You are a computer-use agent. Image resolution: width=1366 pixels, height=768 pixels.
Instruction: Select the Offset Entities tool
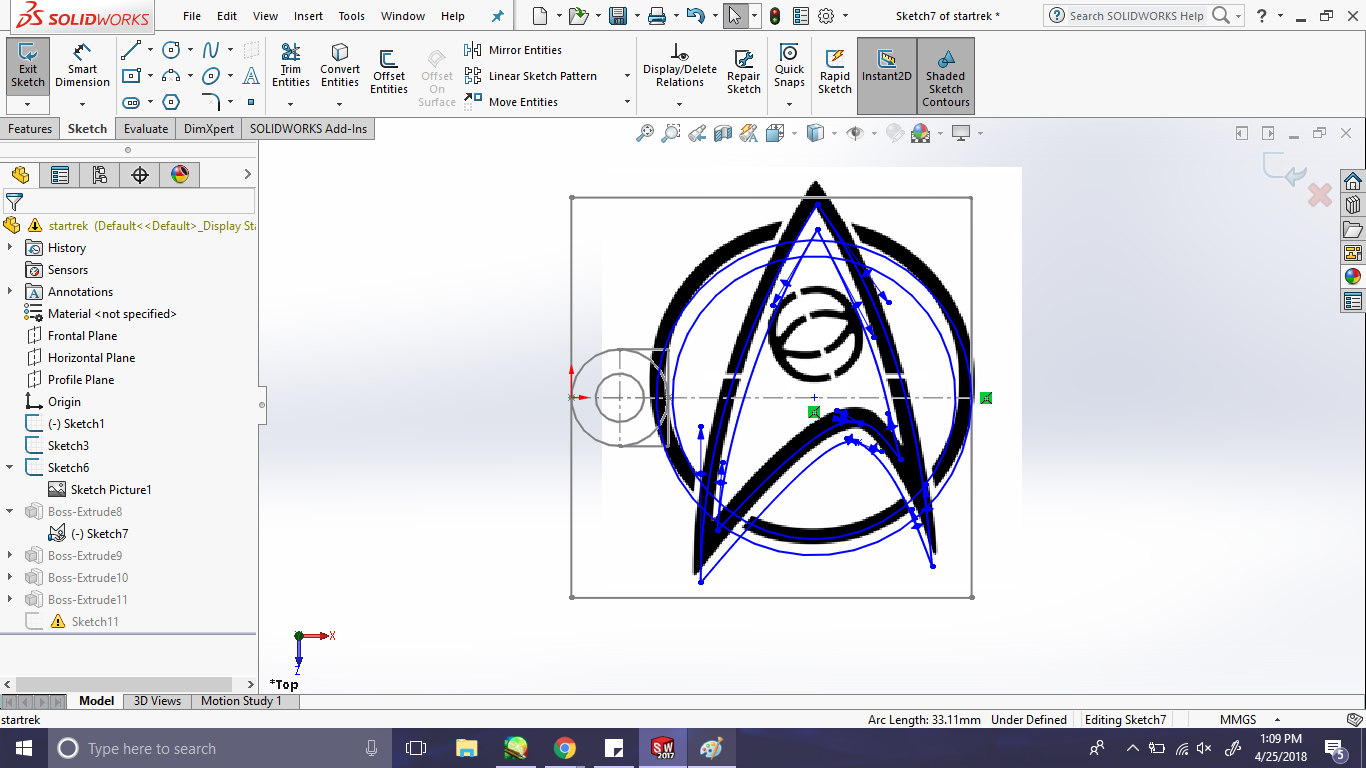389,70
